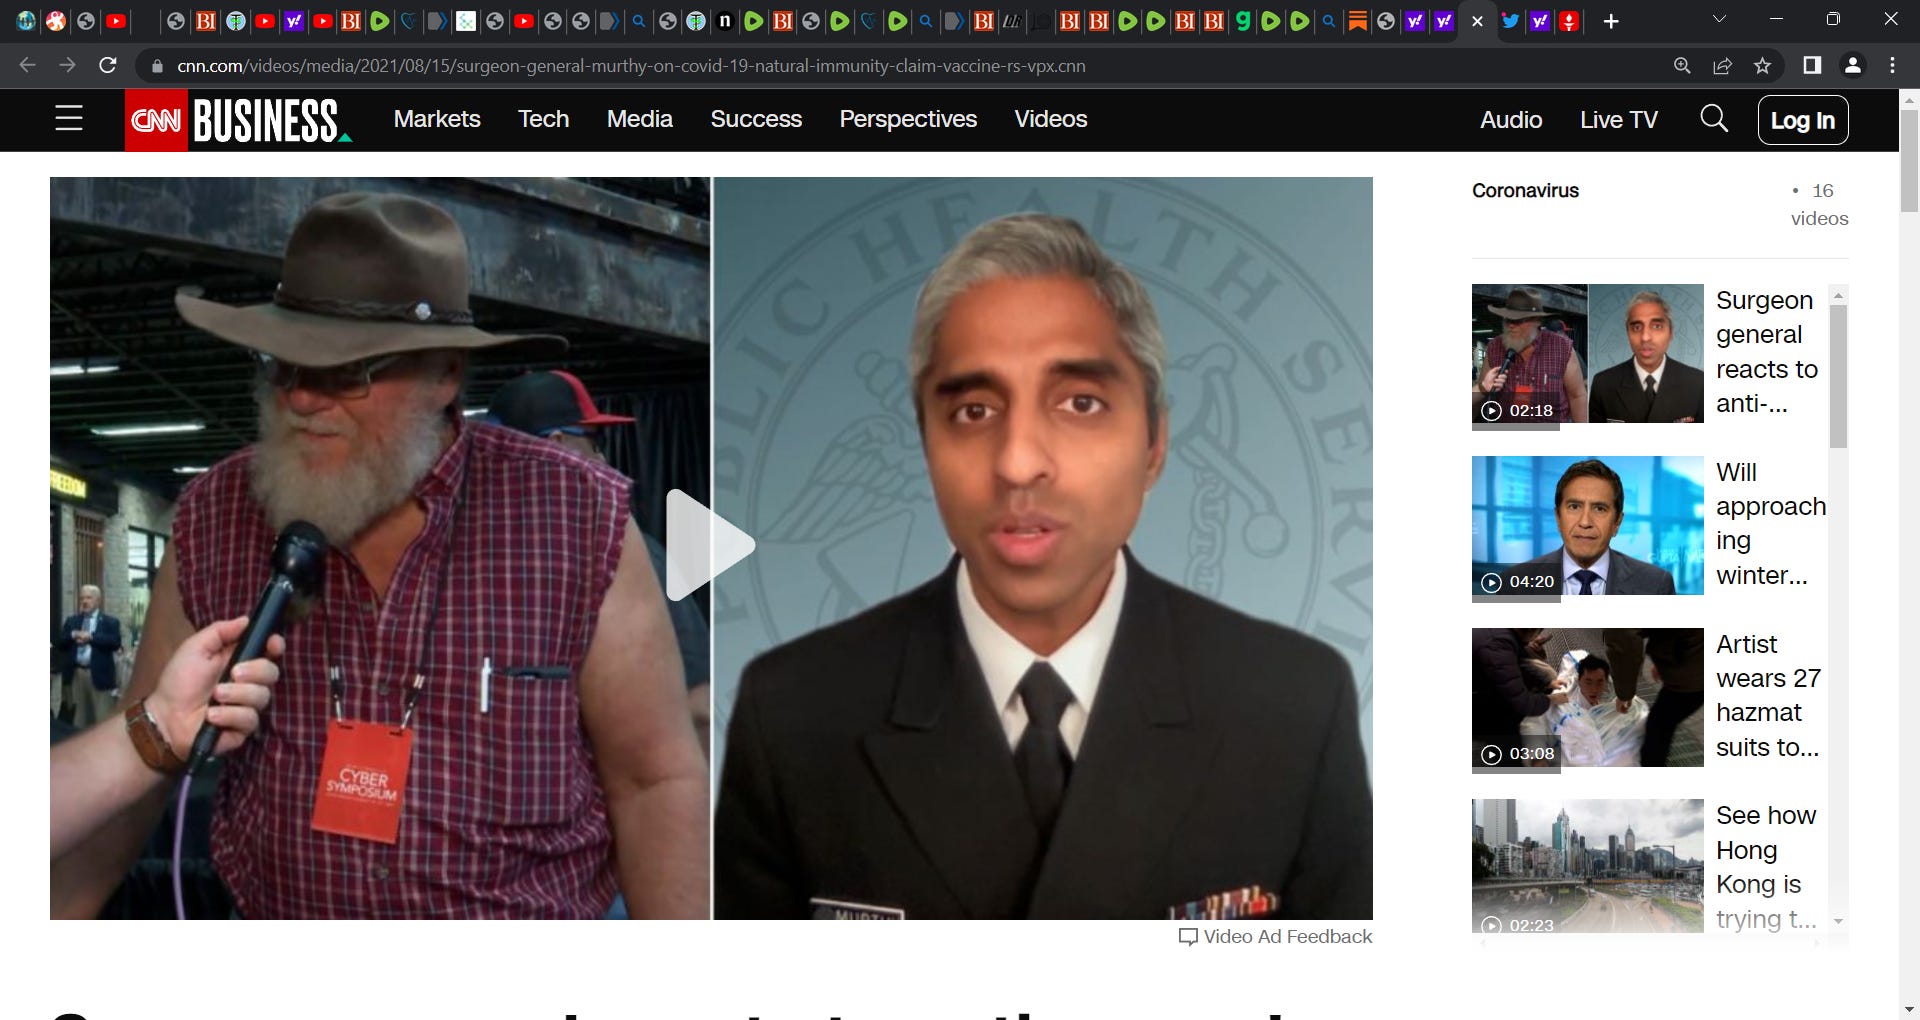Toggle the browser side panel
The width and height of the screenshot is (1920, 1020).
click(1811, 65)
